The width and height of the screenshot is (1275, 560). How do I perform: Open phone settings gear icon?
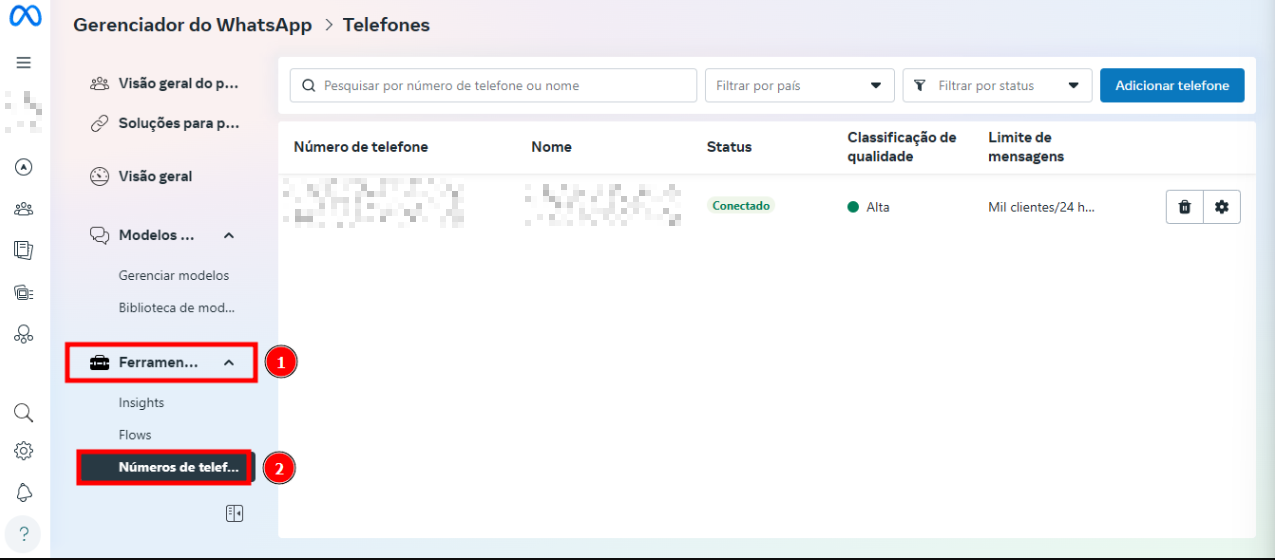[1221, 207]
